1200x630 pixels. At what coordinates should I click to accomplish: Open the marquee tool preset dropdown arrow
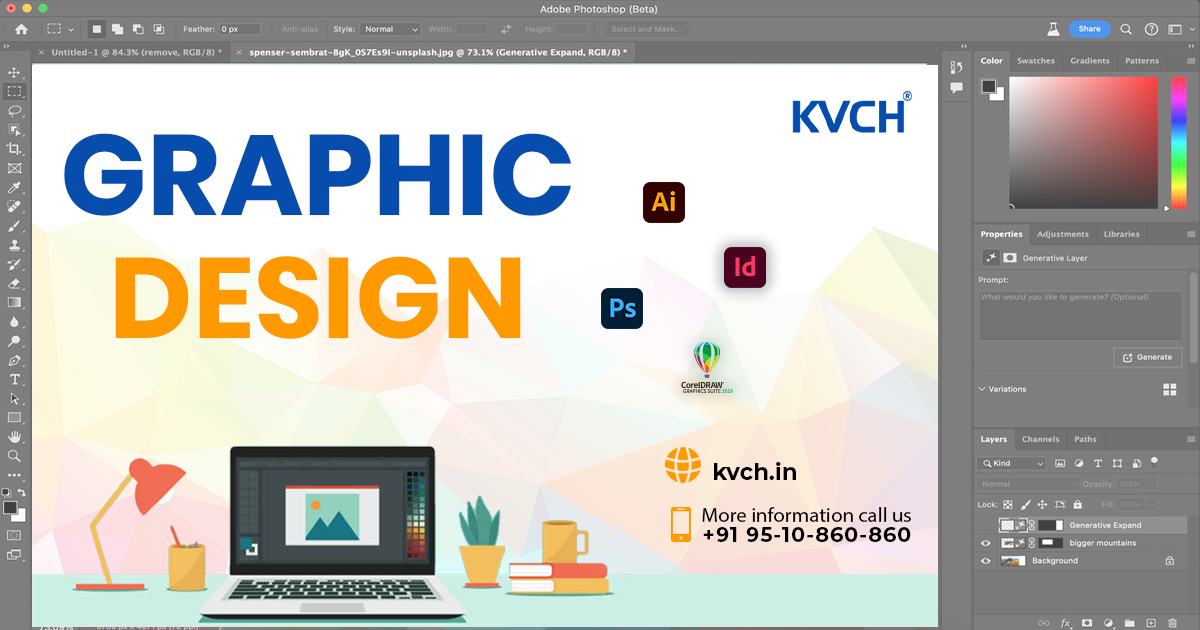pyautogui.click(x=73, y=29)
